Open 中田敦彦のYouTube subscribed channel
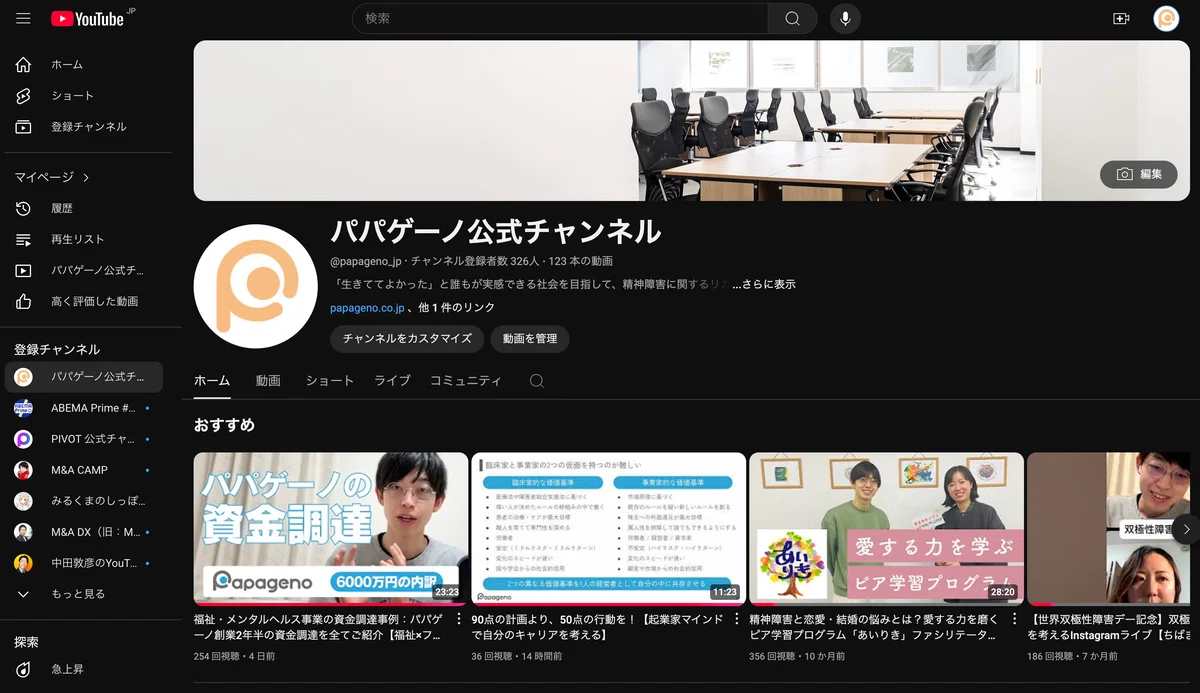Viewport: 1200px width, 693px height. [83, 563]
